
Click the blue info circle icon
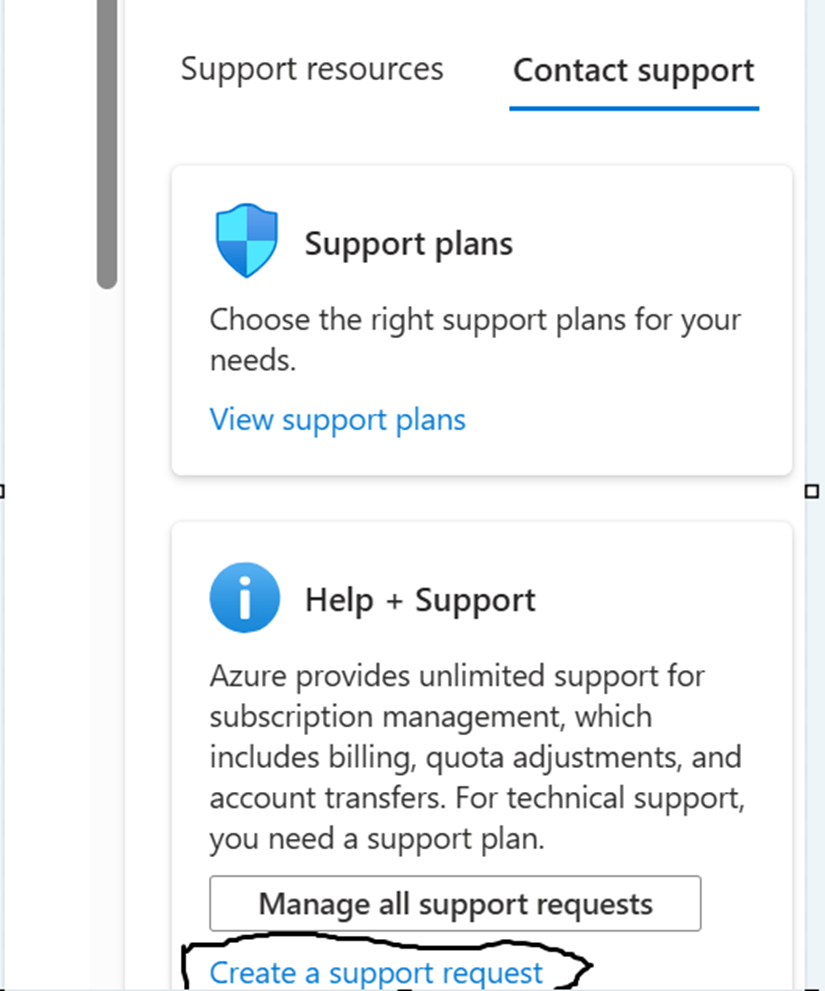click(245, 598)
